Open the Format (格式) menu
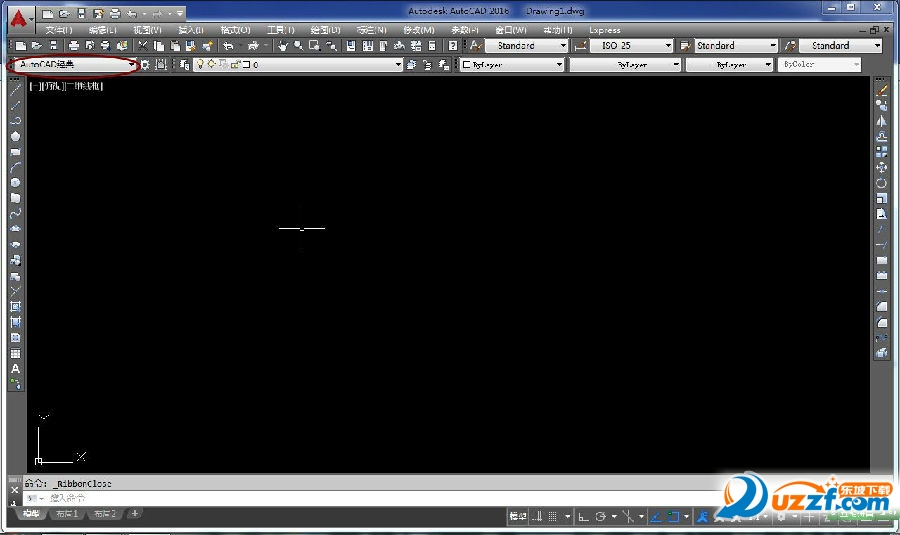 tap(235, 30)
